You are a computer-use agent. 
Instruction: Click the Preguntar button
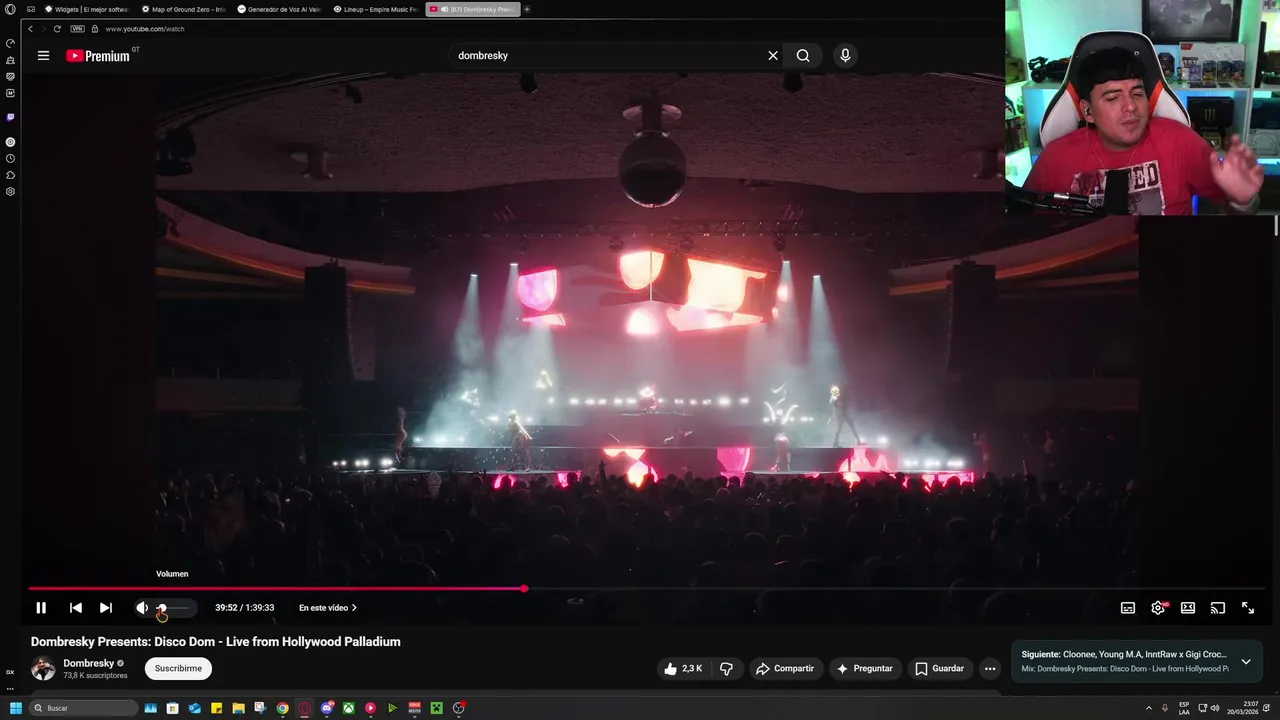pos(865,669)
